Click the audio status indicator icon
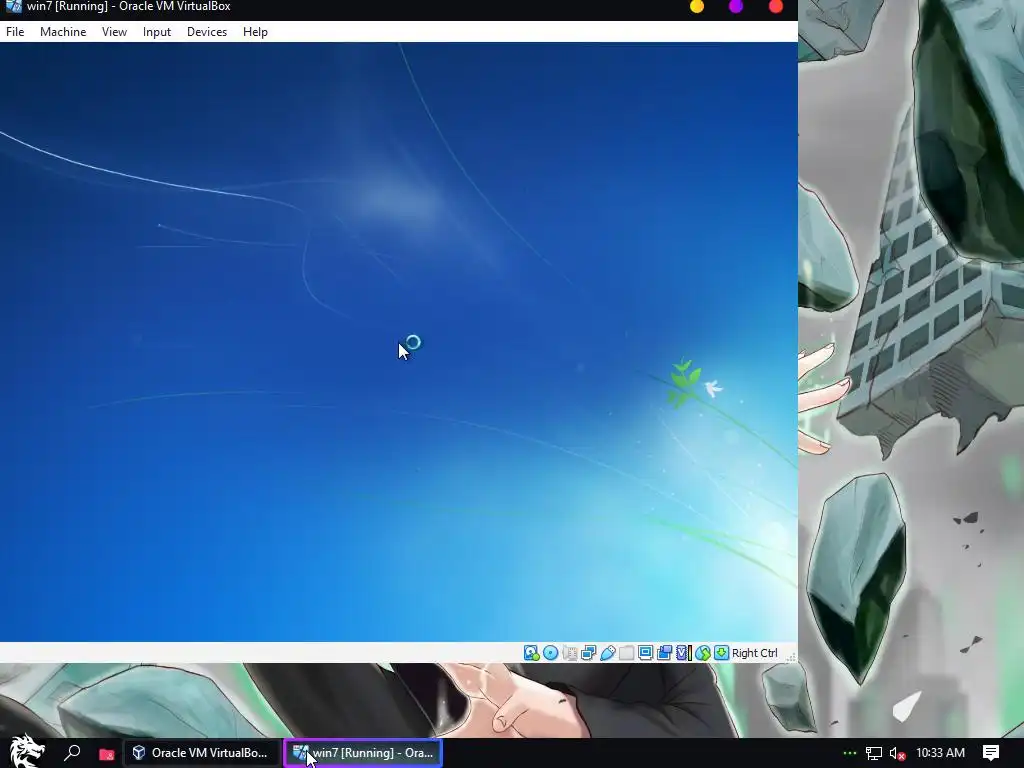The width and height of the screenshot is (1024, 768). [x=569, y=653]
